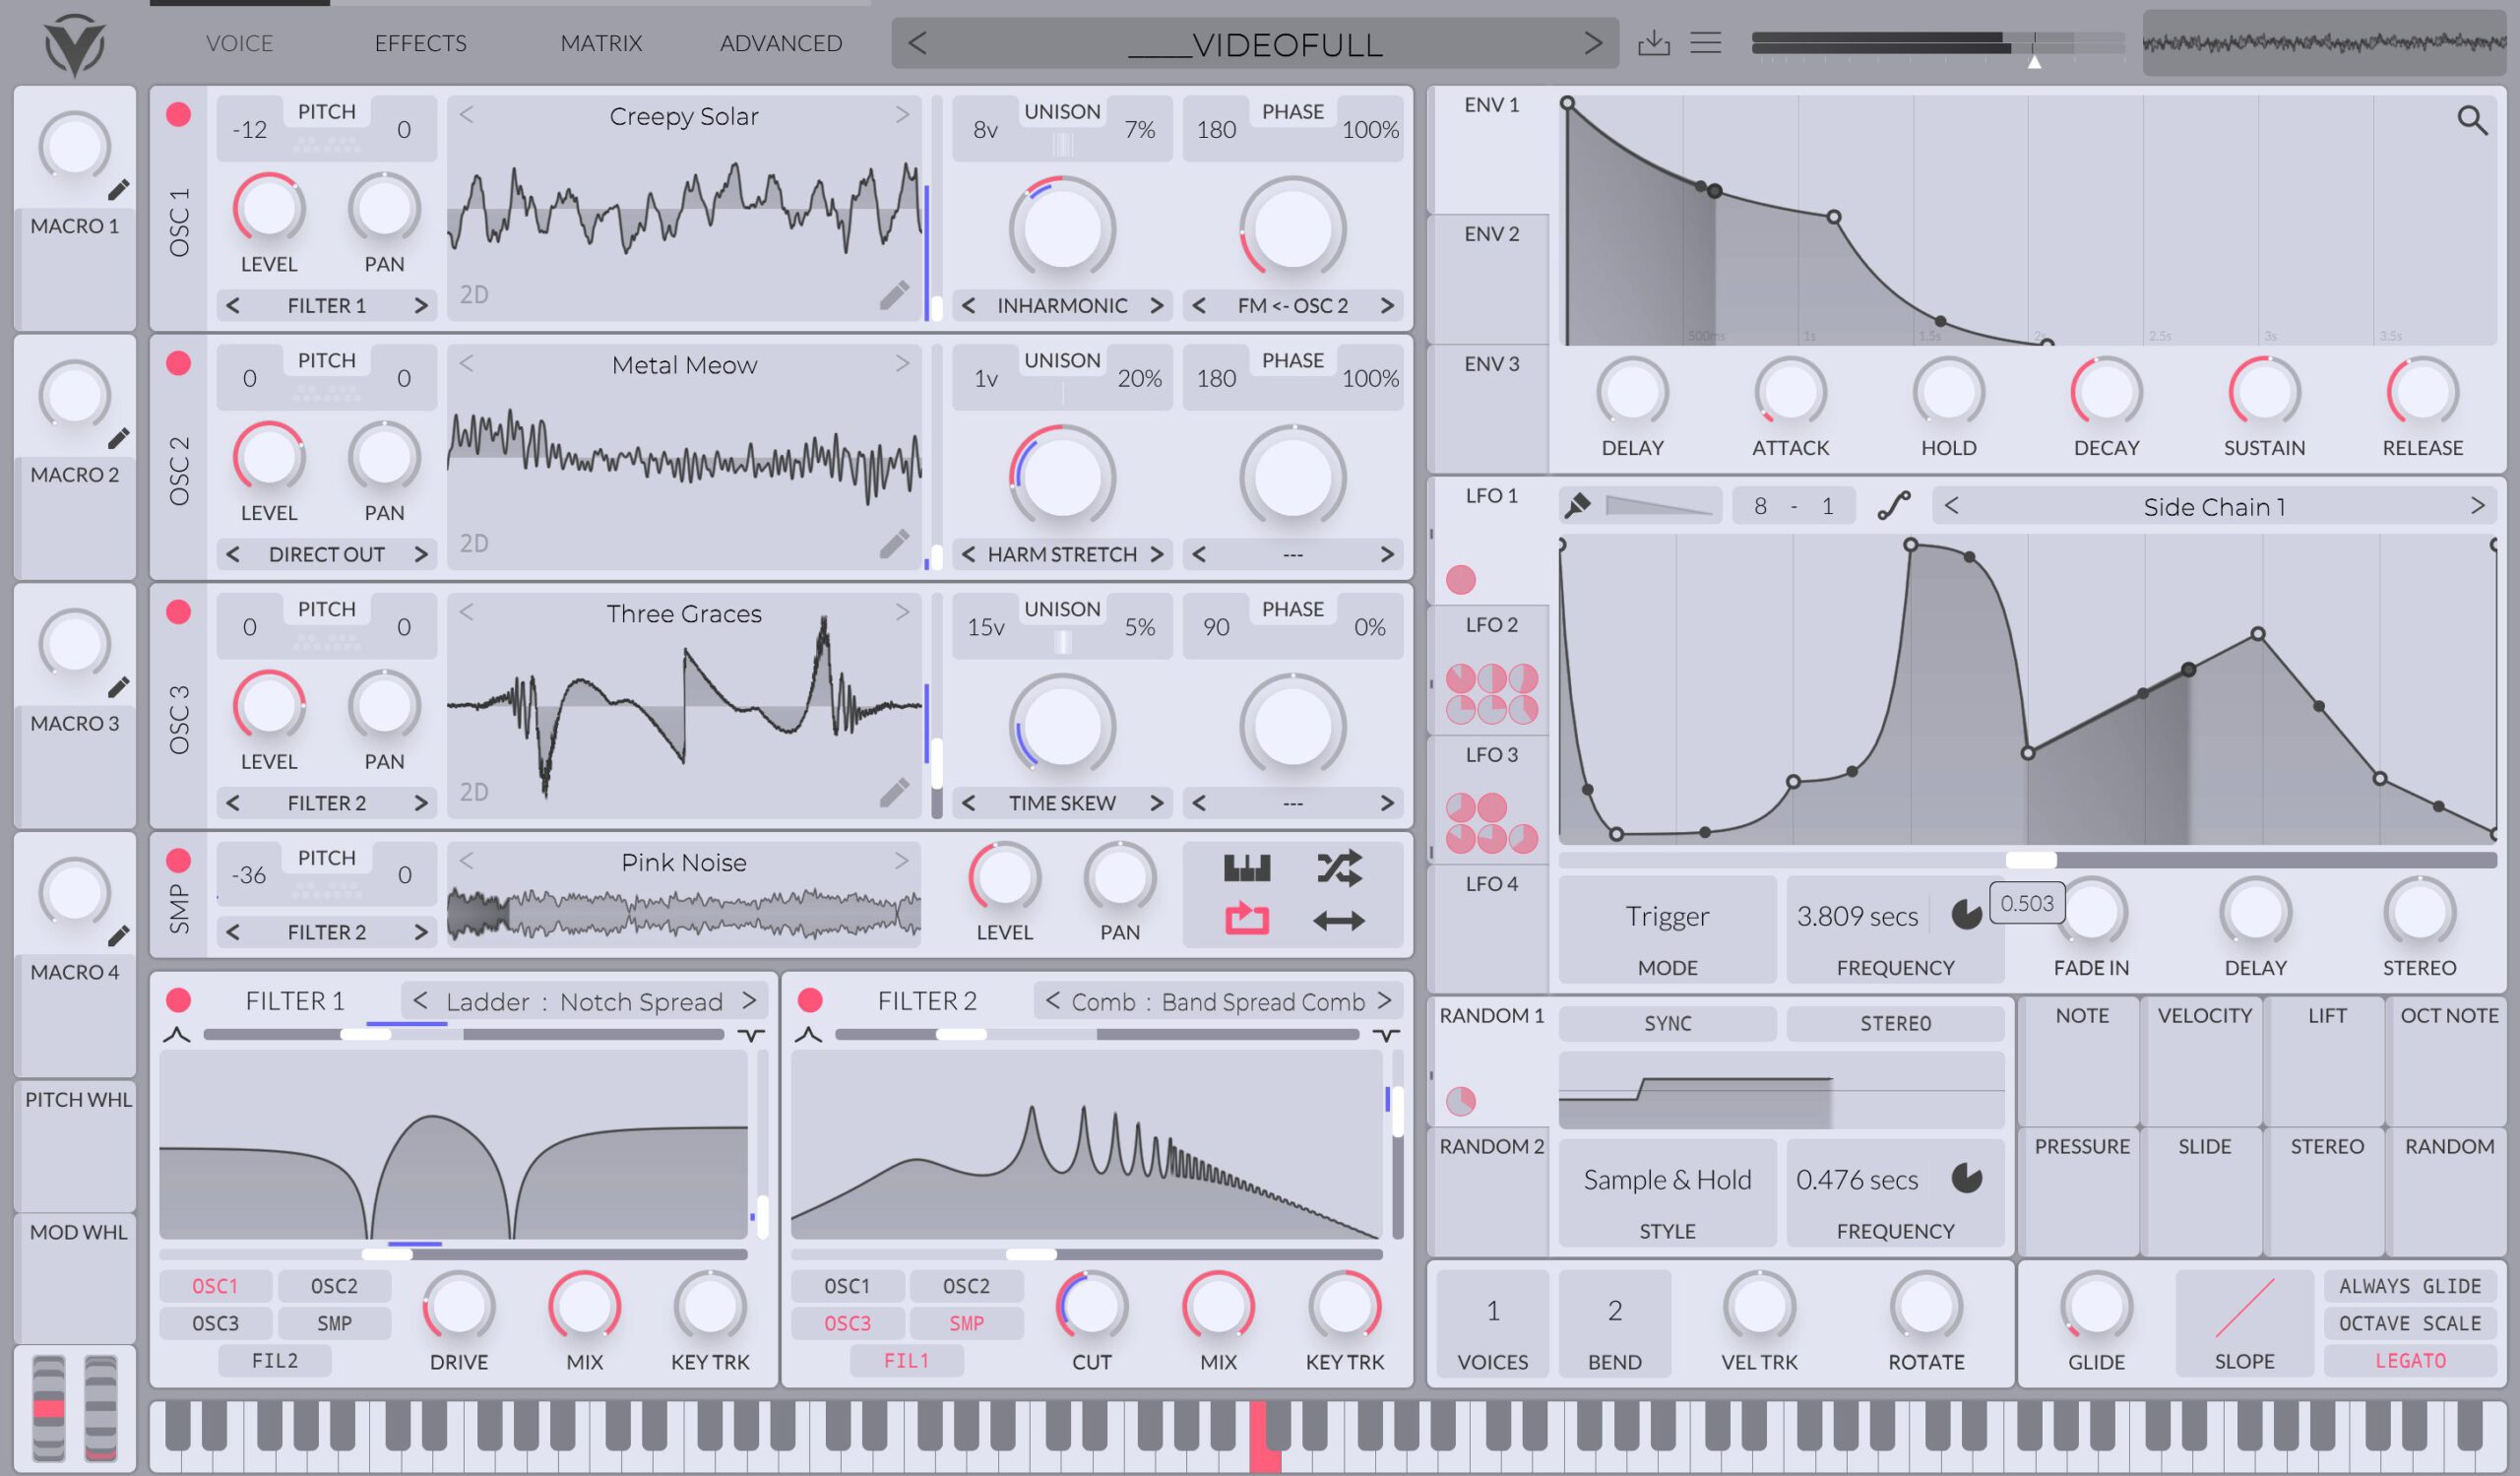Open OSC 1 INHARMONIC spectral morph selector
The height and width of the screenshot is (1476, 2520).
tap(1062, 306)
